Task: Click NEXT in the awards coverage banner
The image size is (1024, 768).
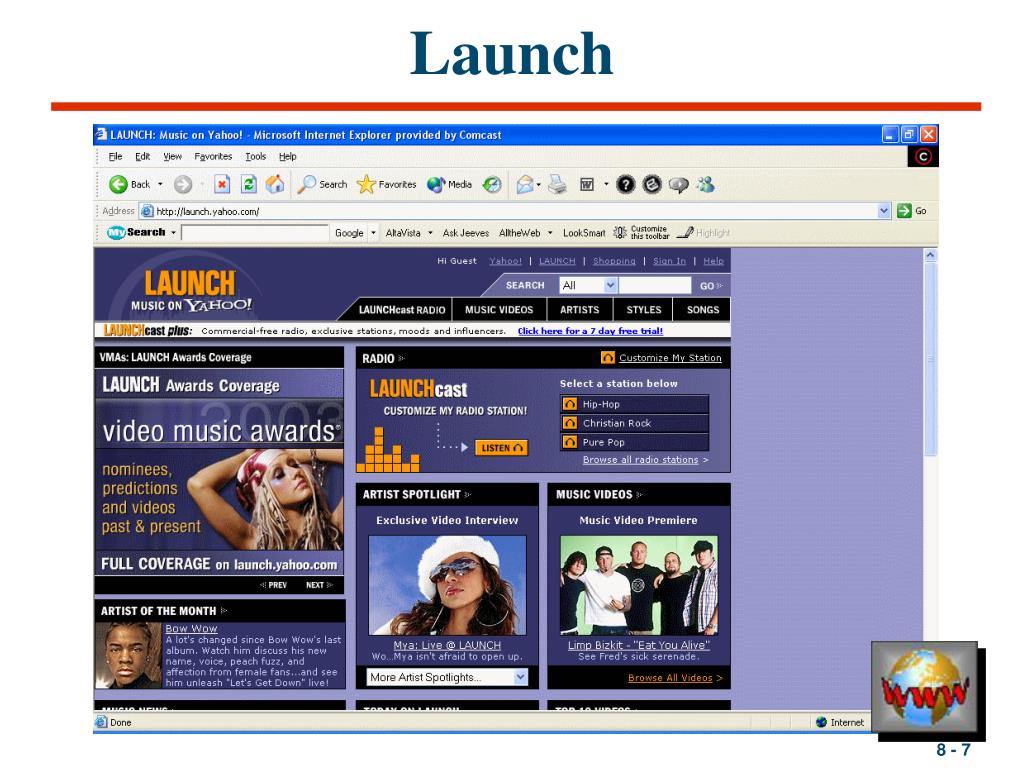Action: [318, 584]
